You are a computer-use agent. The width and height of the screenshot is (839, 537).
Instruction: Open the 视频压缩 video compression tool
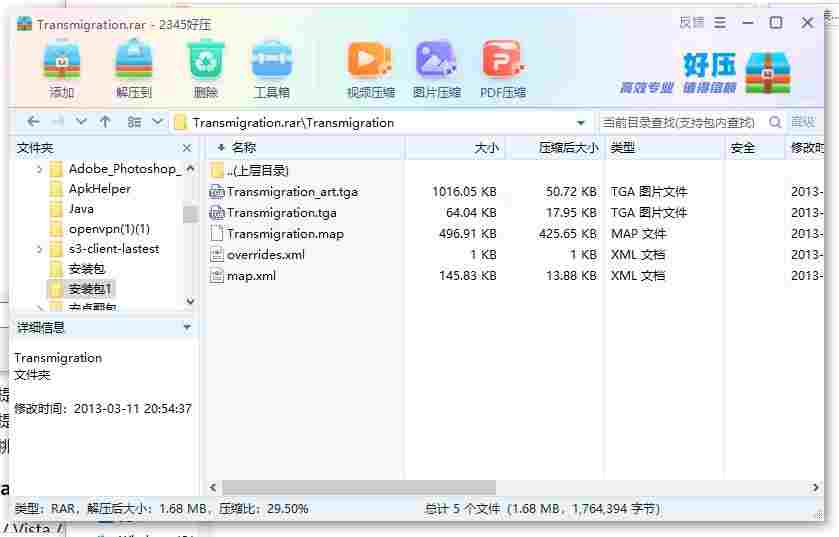click(370, 70)
